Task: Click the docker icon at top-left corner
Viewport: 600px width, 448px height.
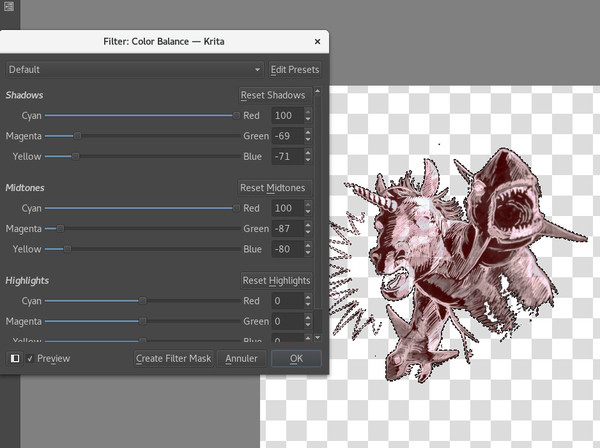Action: 9,6
